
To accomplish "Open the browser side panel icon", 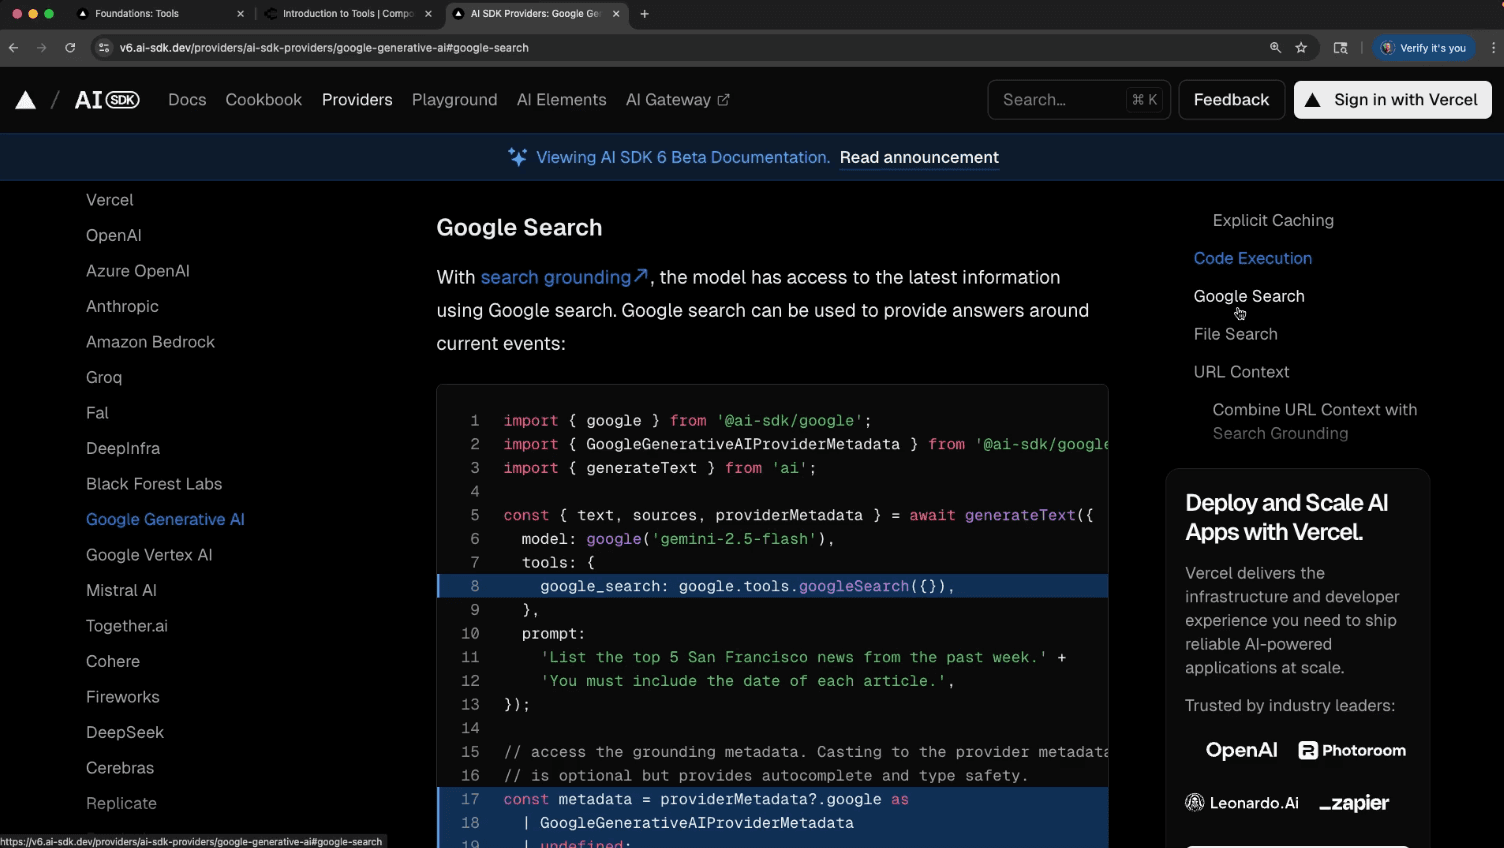I will click(1341, 47).
